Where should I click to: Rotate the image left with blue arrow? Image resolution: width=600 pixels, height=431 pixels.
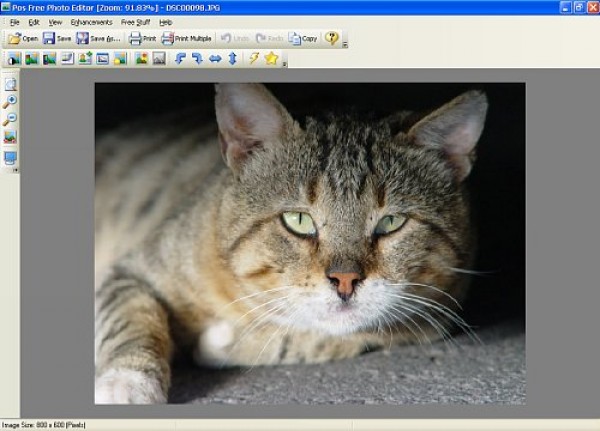click(x=180, y=59)
